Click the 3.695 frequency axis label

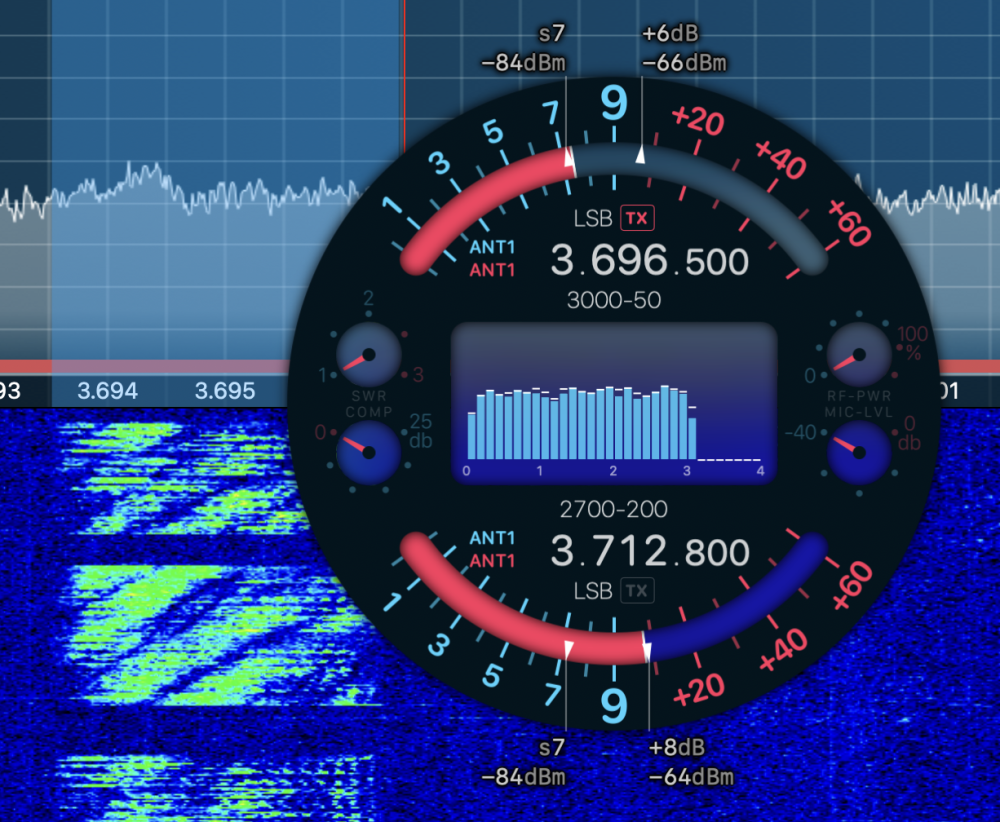point(224,391)
